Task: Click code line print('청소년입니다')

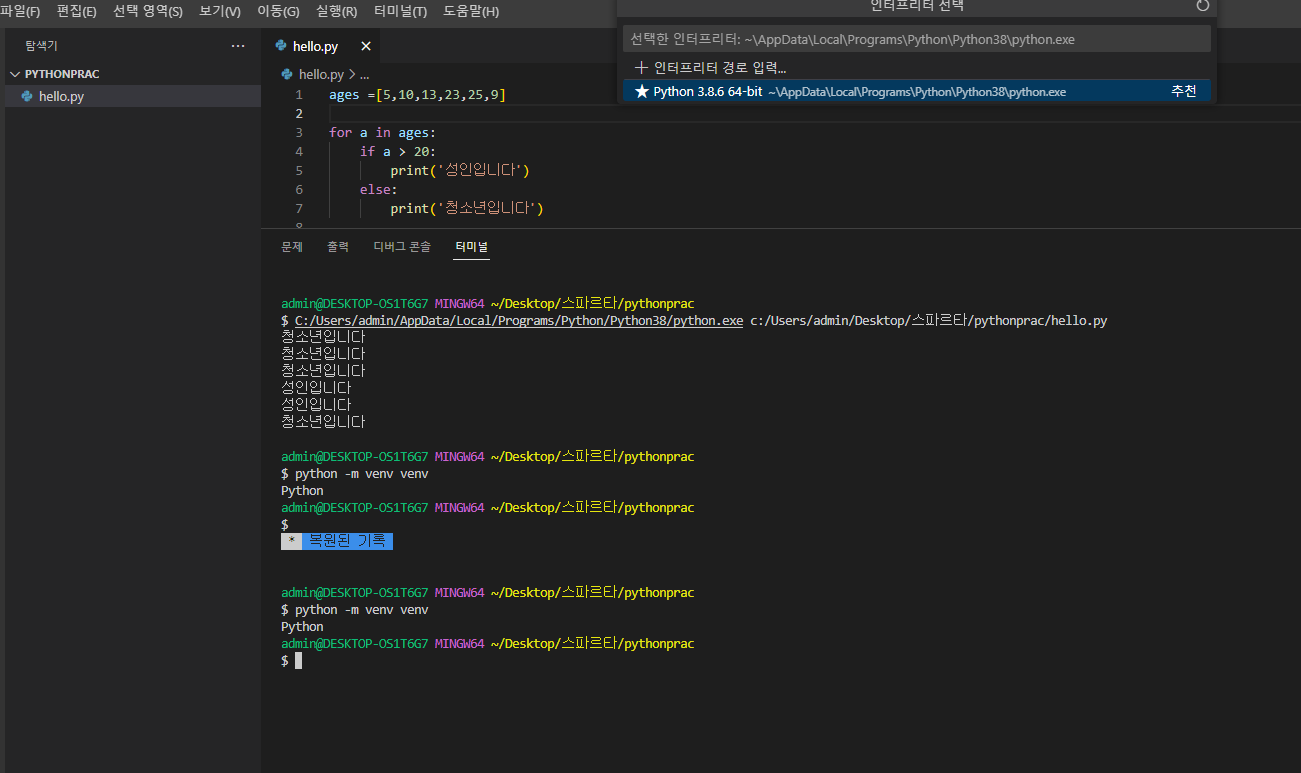Action: pos(467,208)
